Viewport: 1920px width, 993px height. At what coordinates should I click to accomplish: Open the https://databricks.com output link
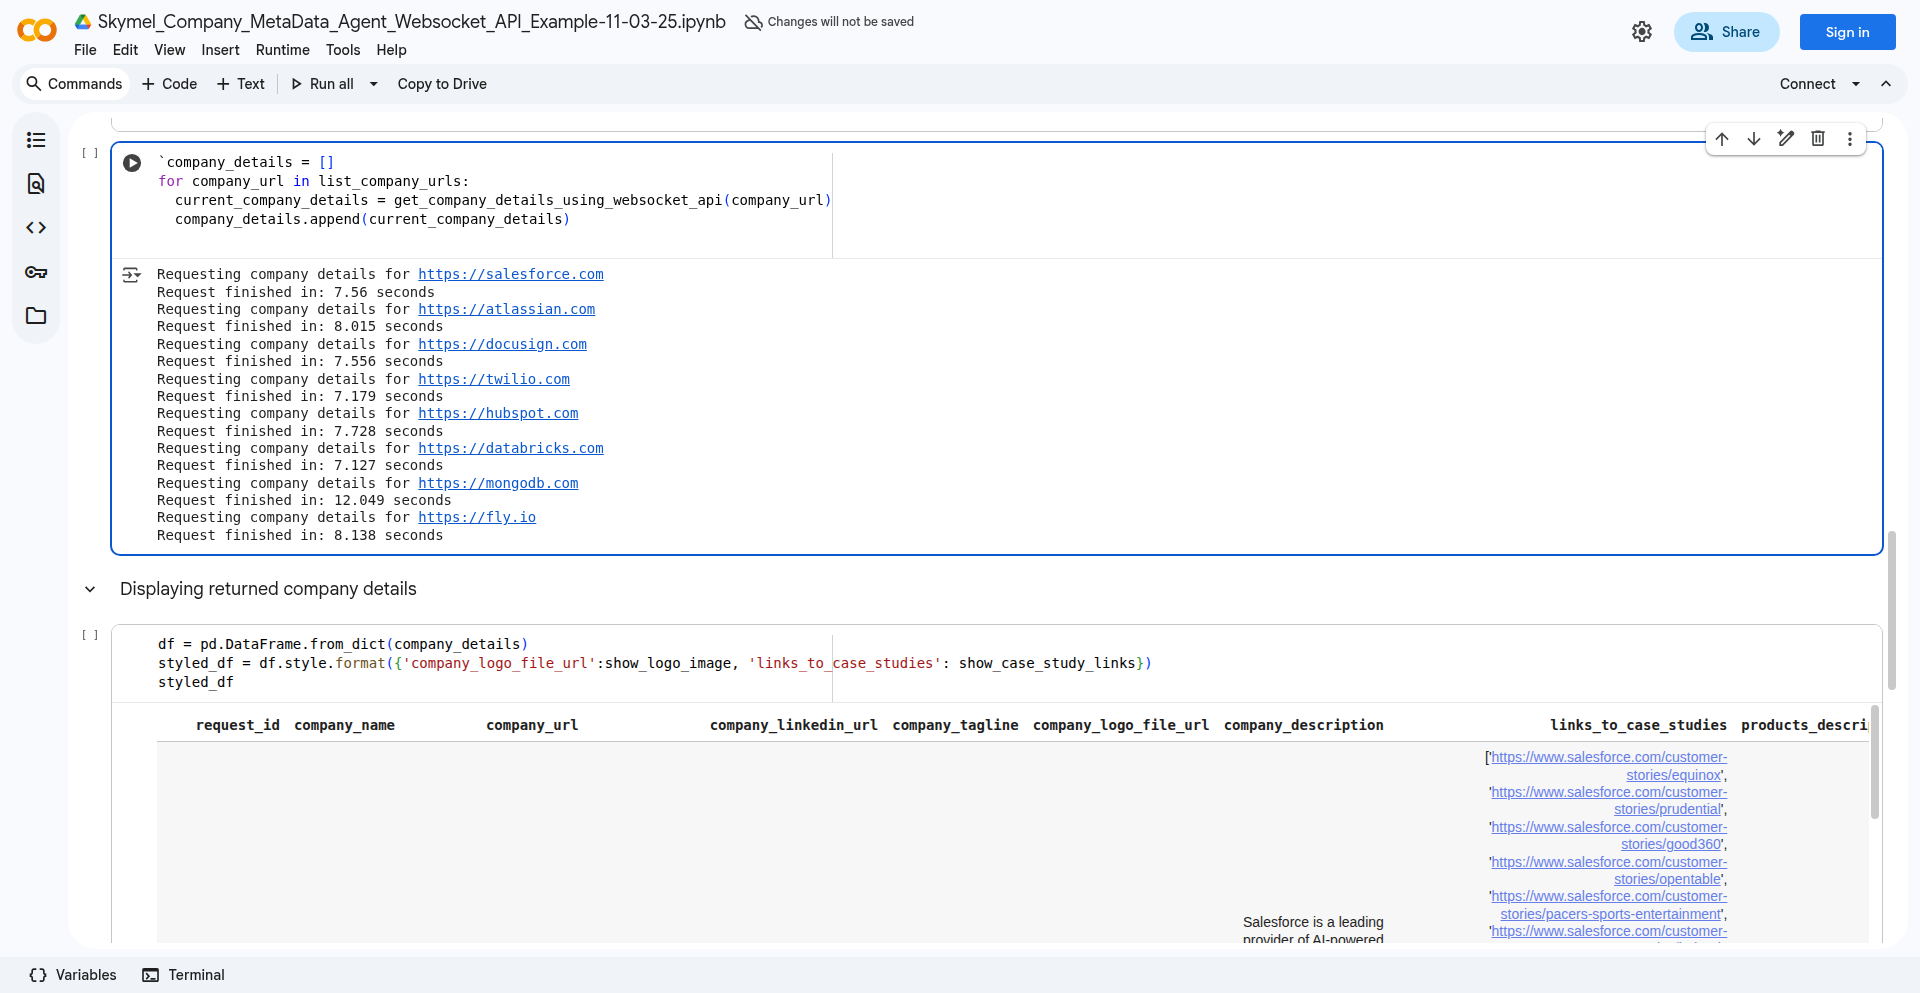(x=510, y=448)
